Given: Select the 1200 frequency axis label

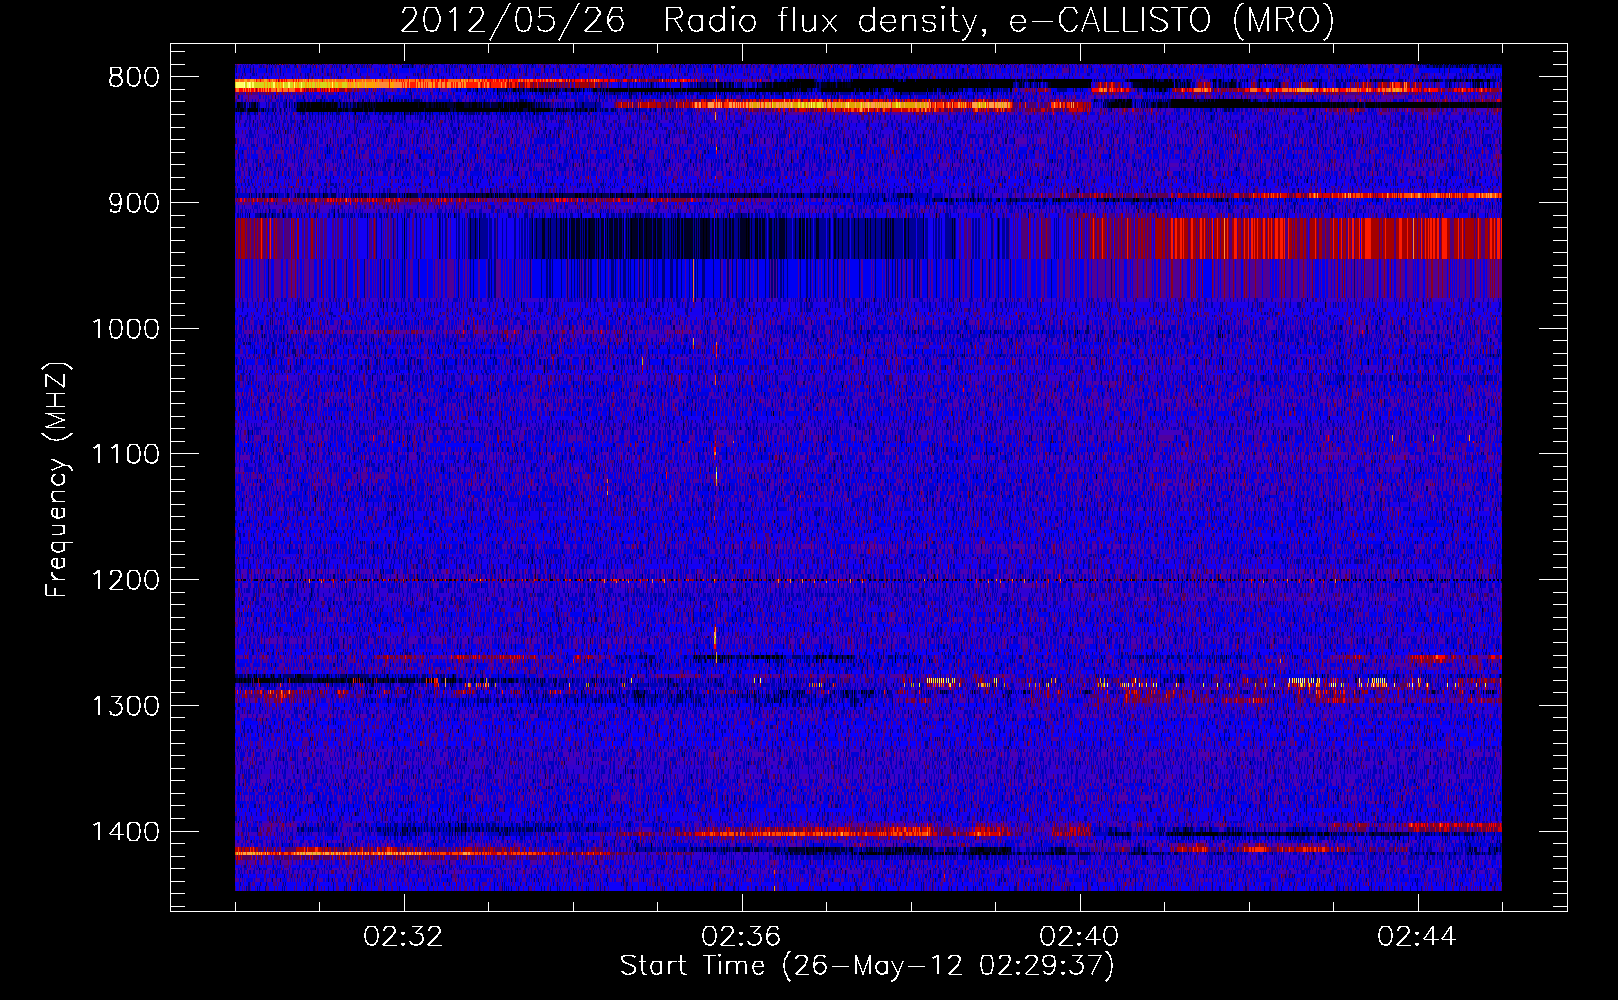Looking at the screenshot, I should pyautogui.click(x=125, y=581).
